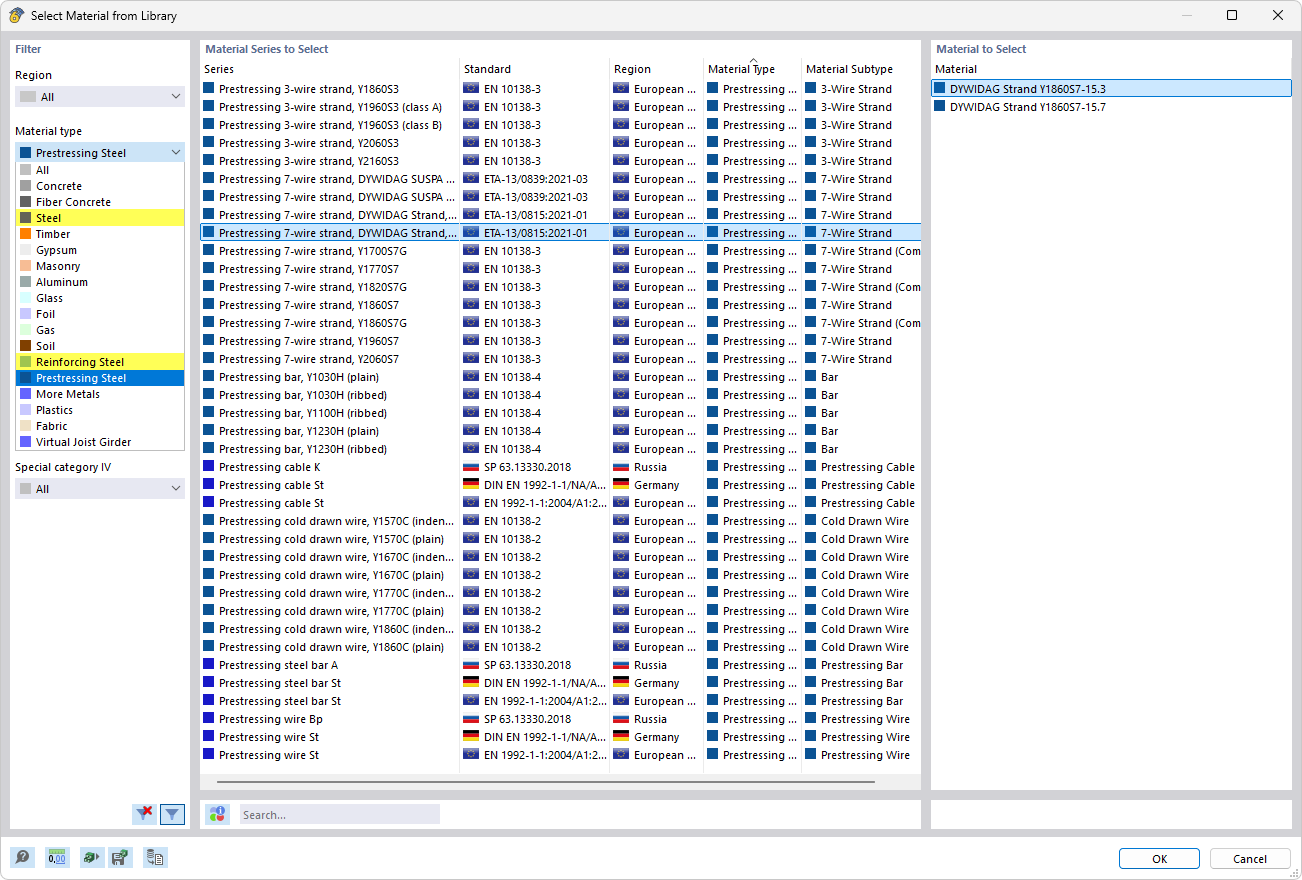Screen dimensions: 1302x880
Task: Enable the Reinforcing Steel filter
Action: [99, 361]
